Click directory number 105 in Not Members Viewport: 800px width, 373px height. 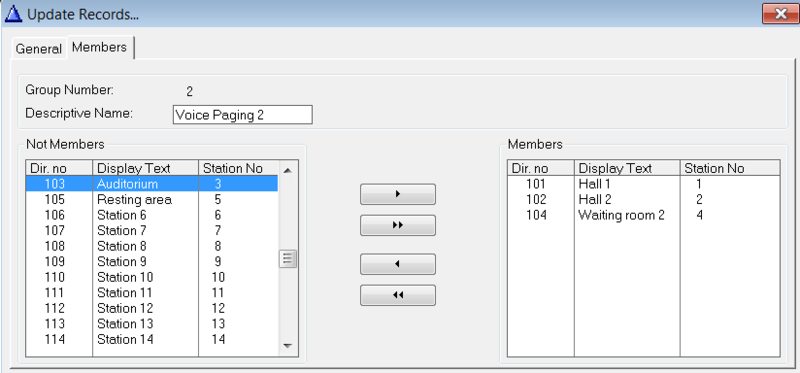pos(55,200)
